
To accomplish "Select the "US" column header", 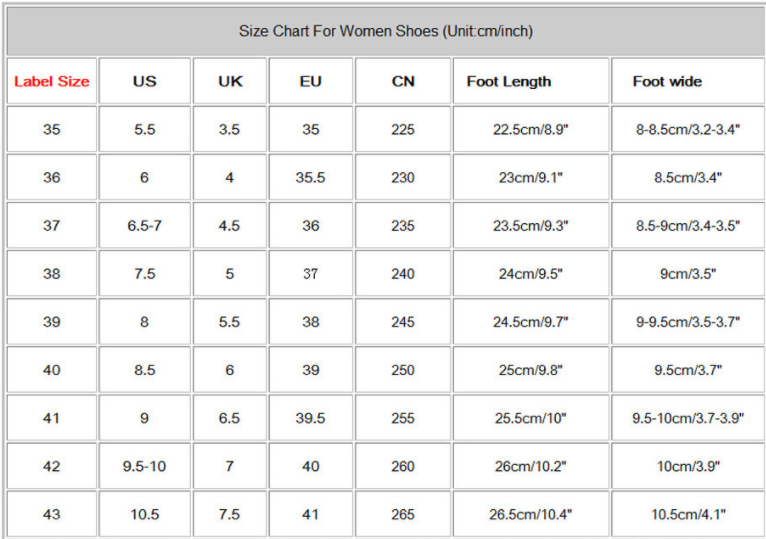I will (145, 82).
